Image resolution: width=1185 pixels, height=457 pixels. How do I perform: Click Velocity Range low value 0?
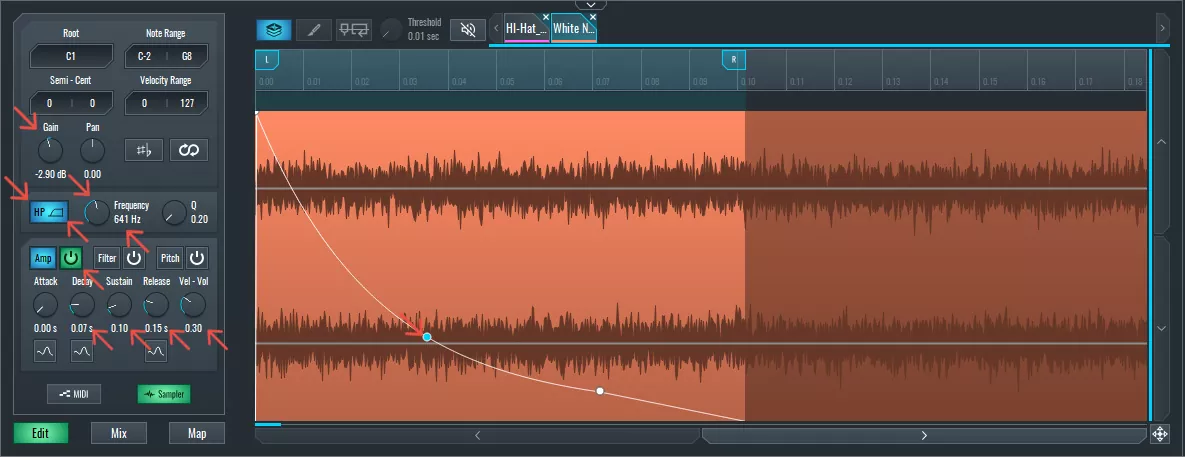click(x=144, y=103)
